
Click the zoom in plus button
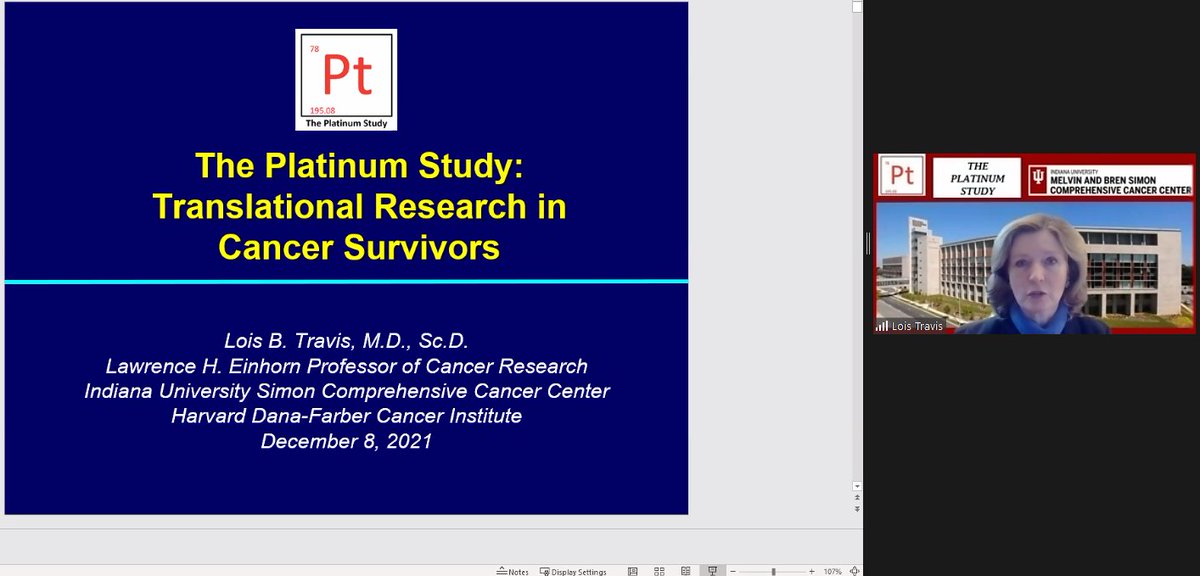coord(811,572)
